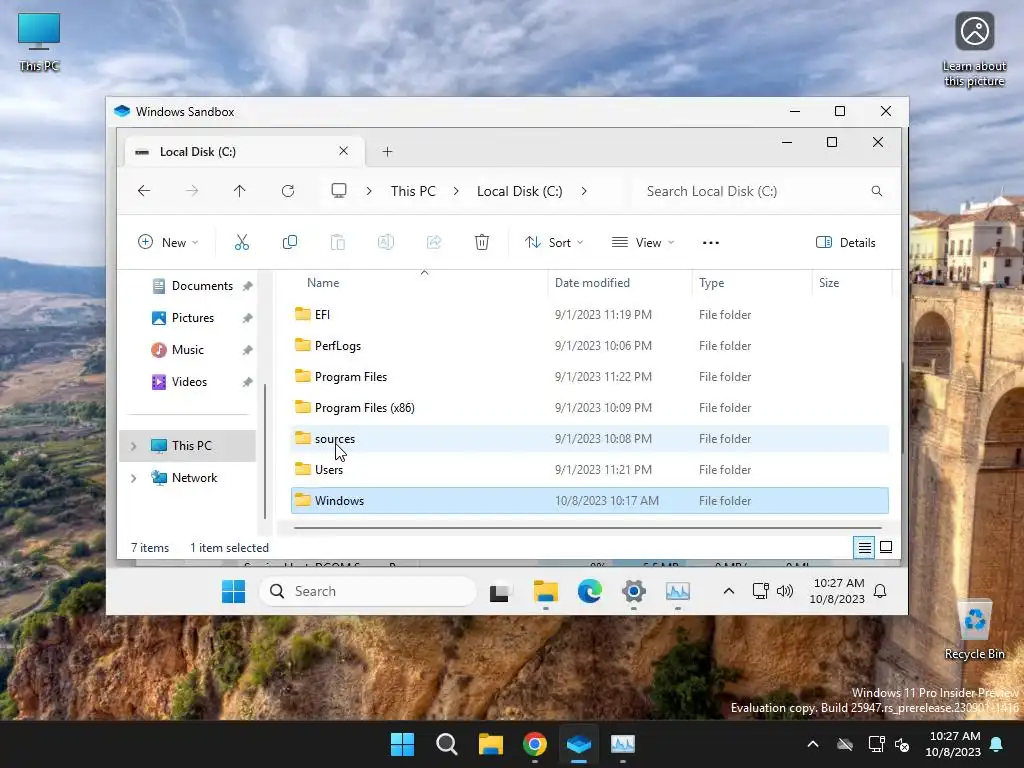Click the Paste icon in Explorer toolbar
This screenshot has height=768, width=1024.
(338, 242)
